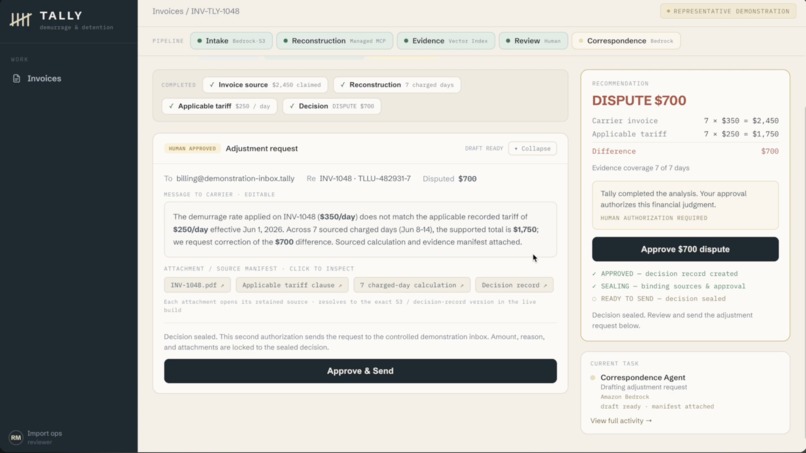This screenshot has height=453, width=806.
Task: Inspect the Decision record attachment
Action: point(514,285)
